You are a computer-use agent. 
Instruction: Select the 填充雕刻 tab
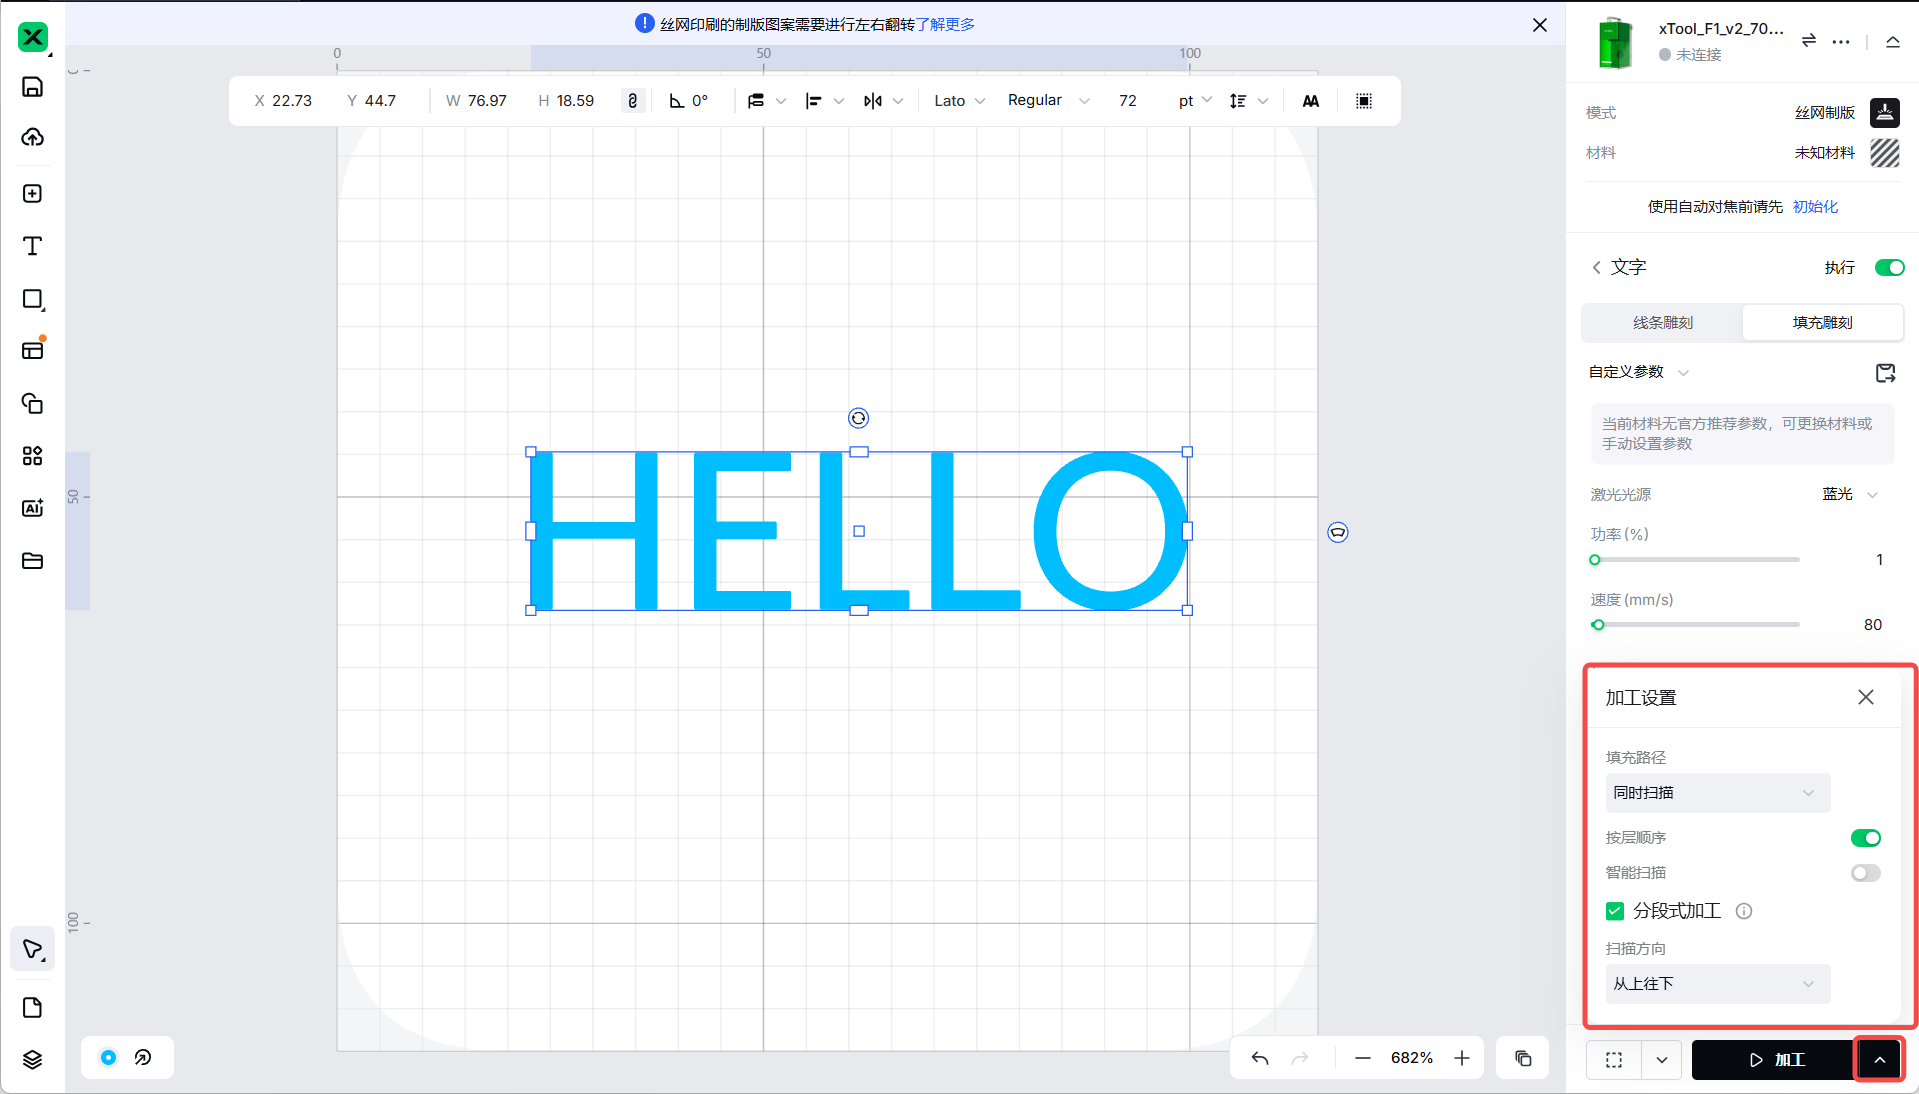point(1822,323)
